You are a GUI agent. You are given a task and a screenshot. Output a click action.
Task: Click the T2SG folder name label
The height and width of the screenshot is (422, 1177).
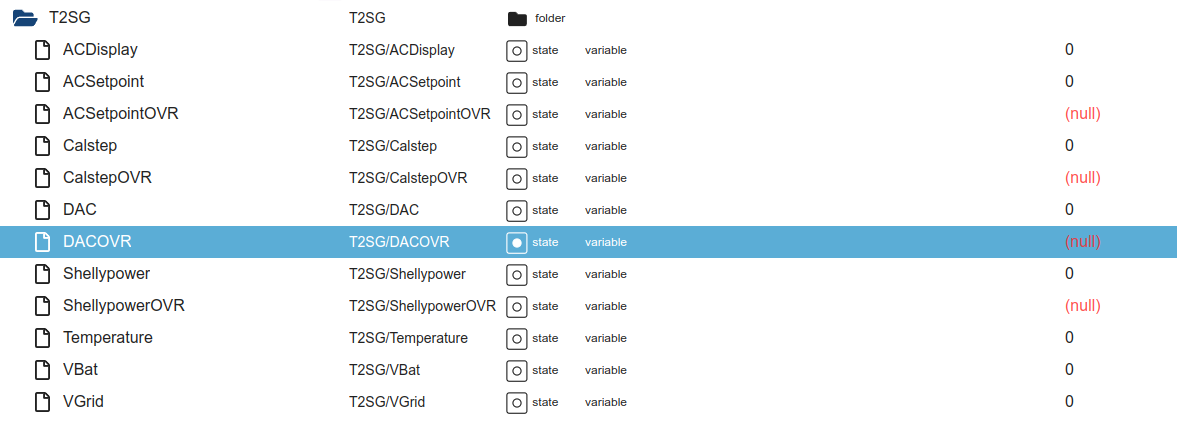click(69, 18)
